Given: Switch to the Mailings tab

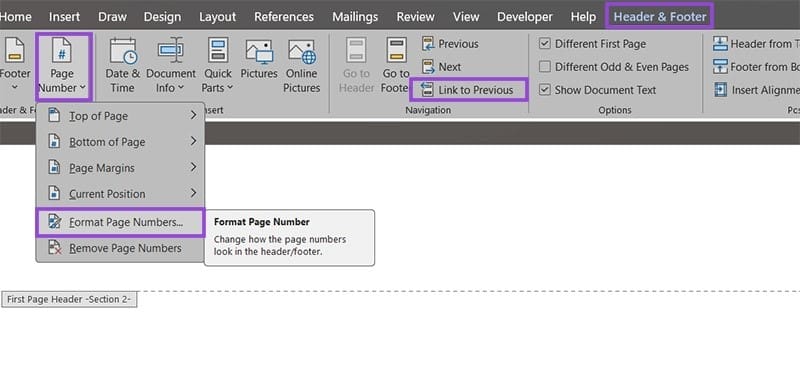Looking at the screenshot, I should [355, 17].
